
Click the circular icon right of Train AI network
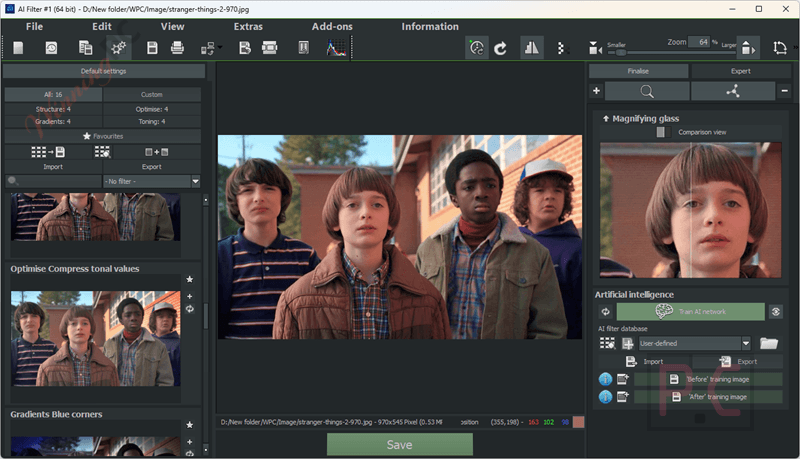776,312
